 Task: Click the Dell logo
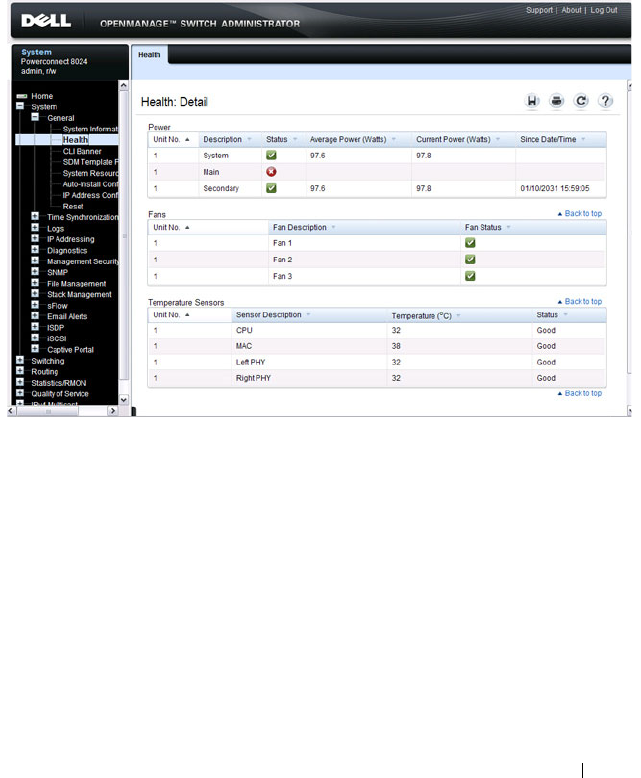(46, 20)
